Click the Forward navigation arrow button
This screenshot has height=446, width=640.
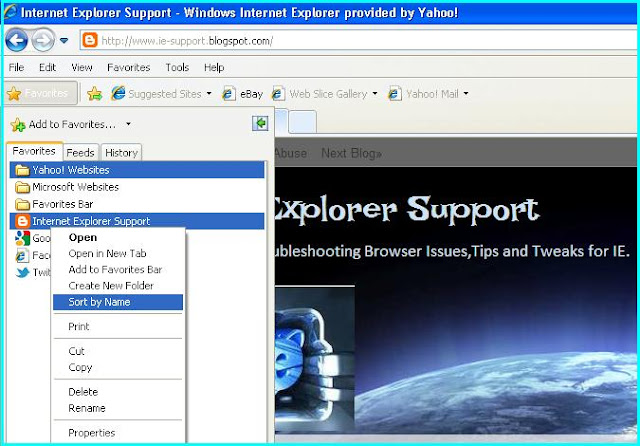(x=43, y=40)
